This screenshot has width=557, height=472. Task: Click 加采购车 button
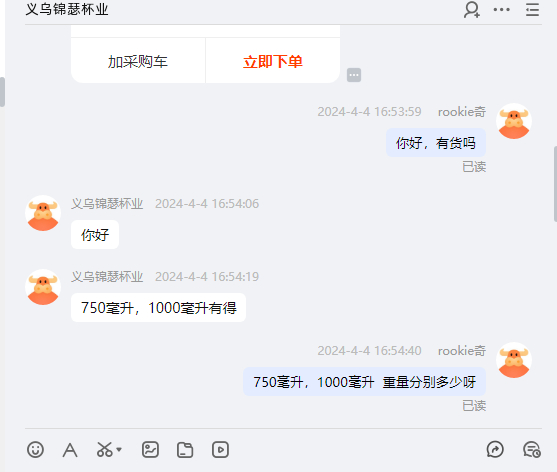click(138, 61)
